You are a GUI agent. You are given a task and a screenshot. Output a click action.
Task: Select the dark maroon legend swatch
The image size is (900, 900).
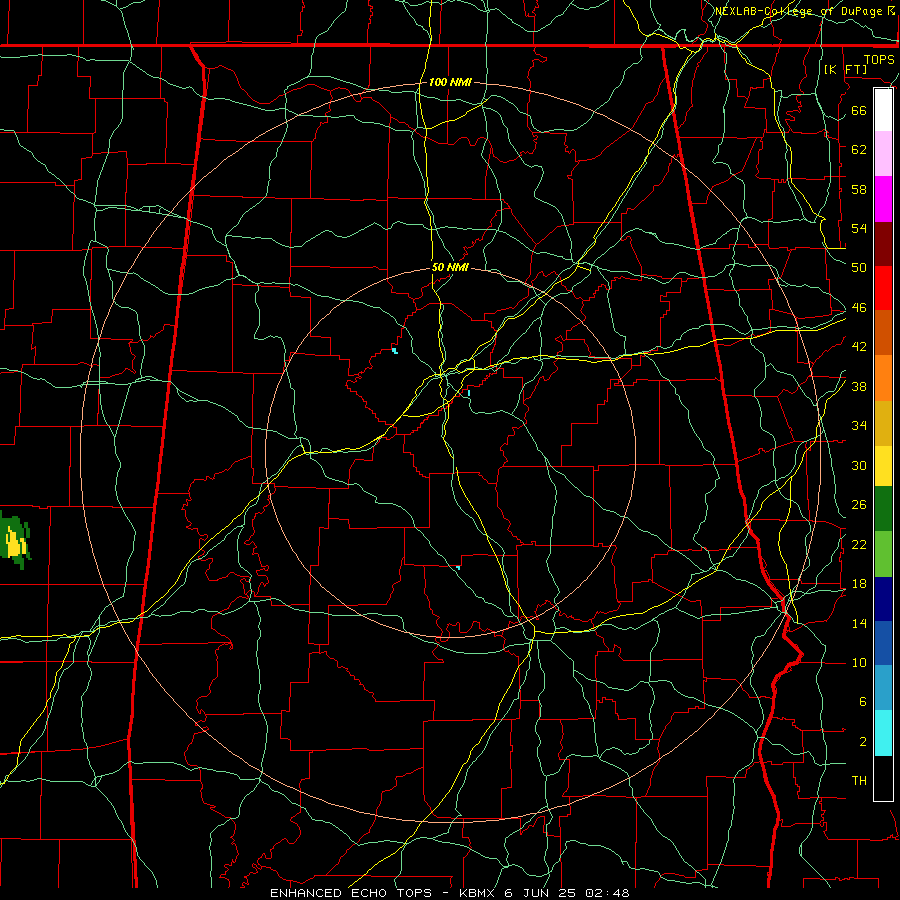883,244
